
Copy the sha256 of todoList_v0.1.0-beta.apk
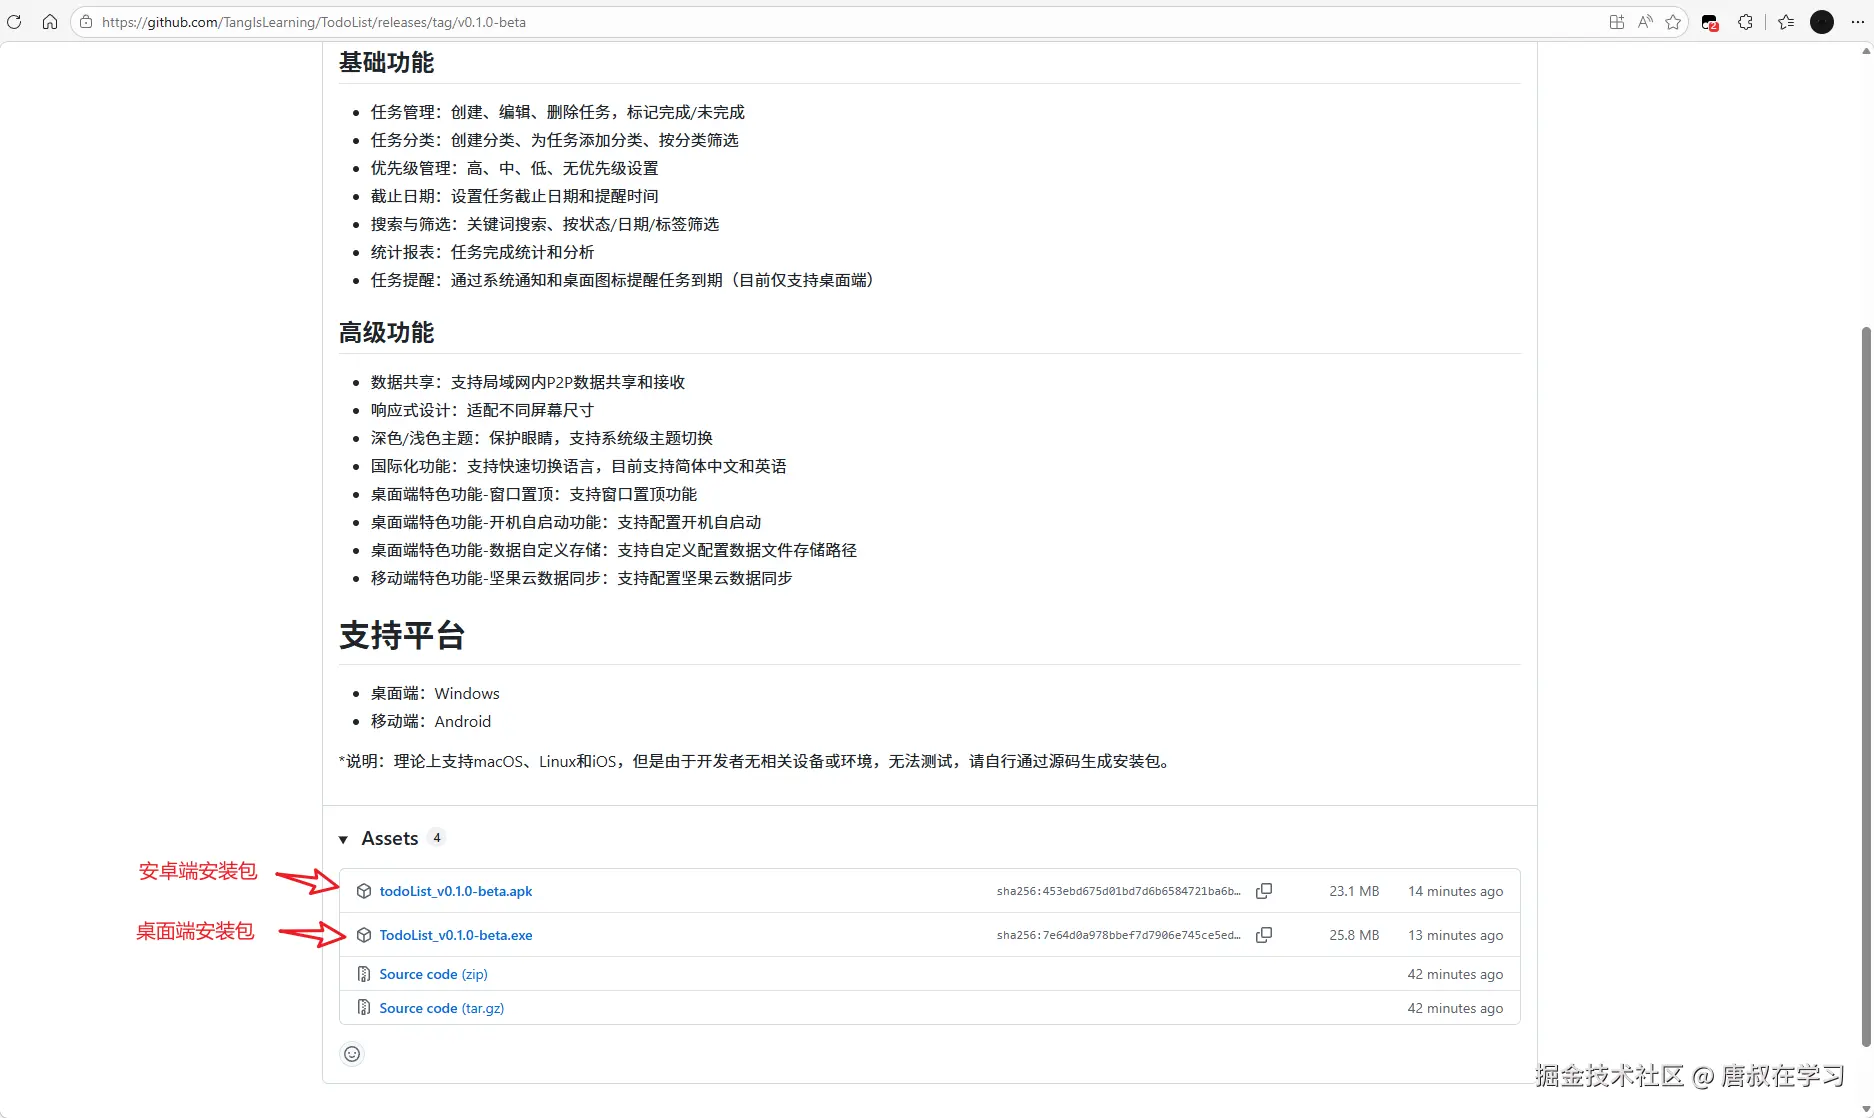pos(1264,891)
